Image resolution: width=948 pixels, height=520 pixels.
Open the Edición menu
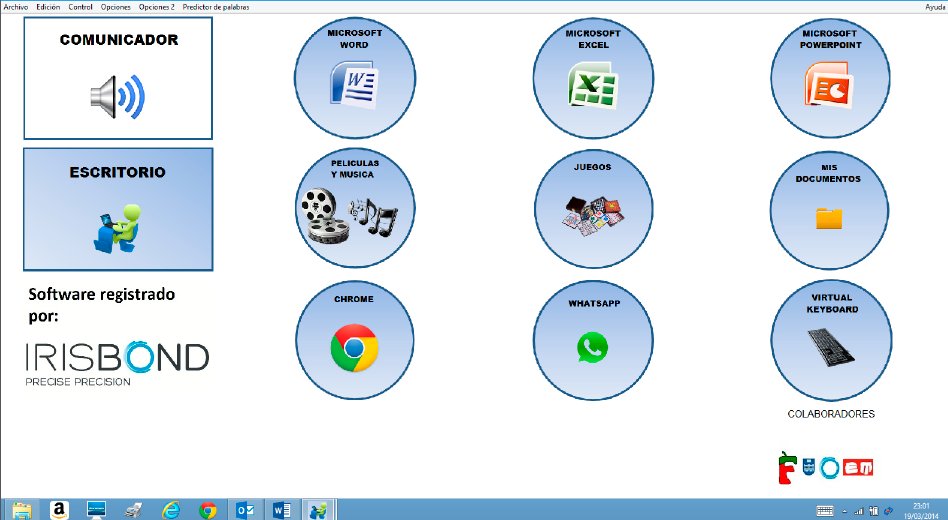point(48,7)
